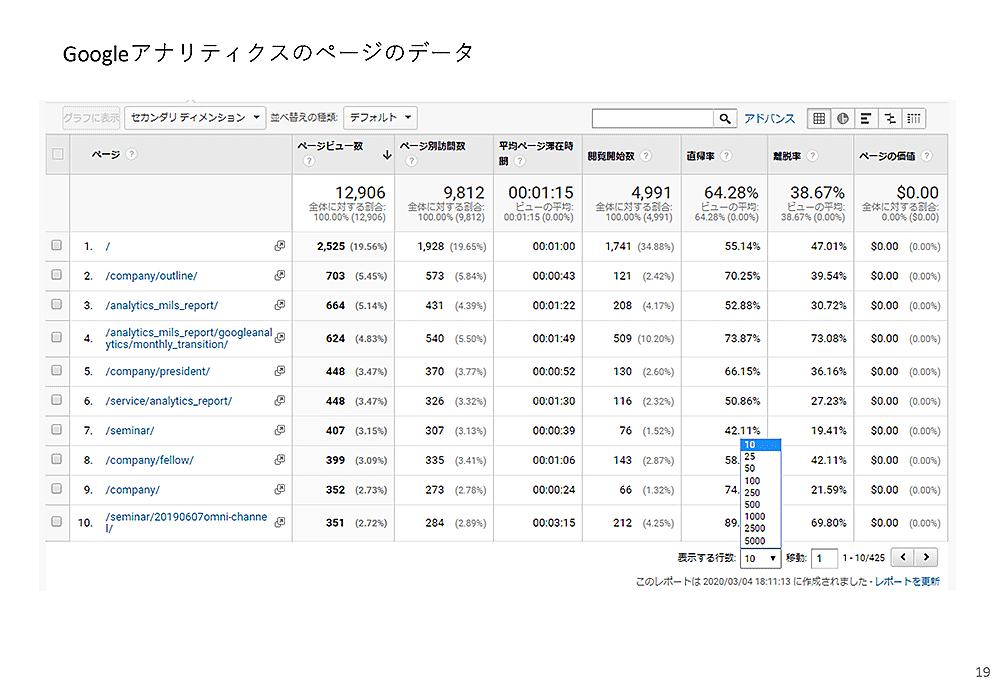The width and height of the screenshot is (1000, 692).
Task: Check the select-all checkbox in header
Action: pos(57,154)
